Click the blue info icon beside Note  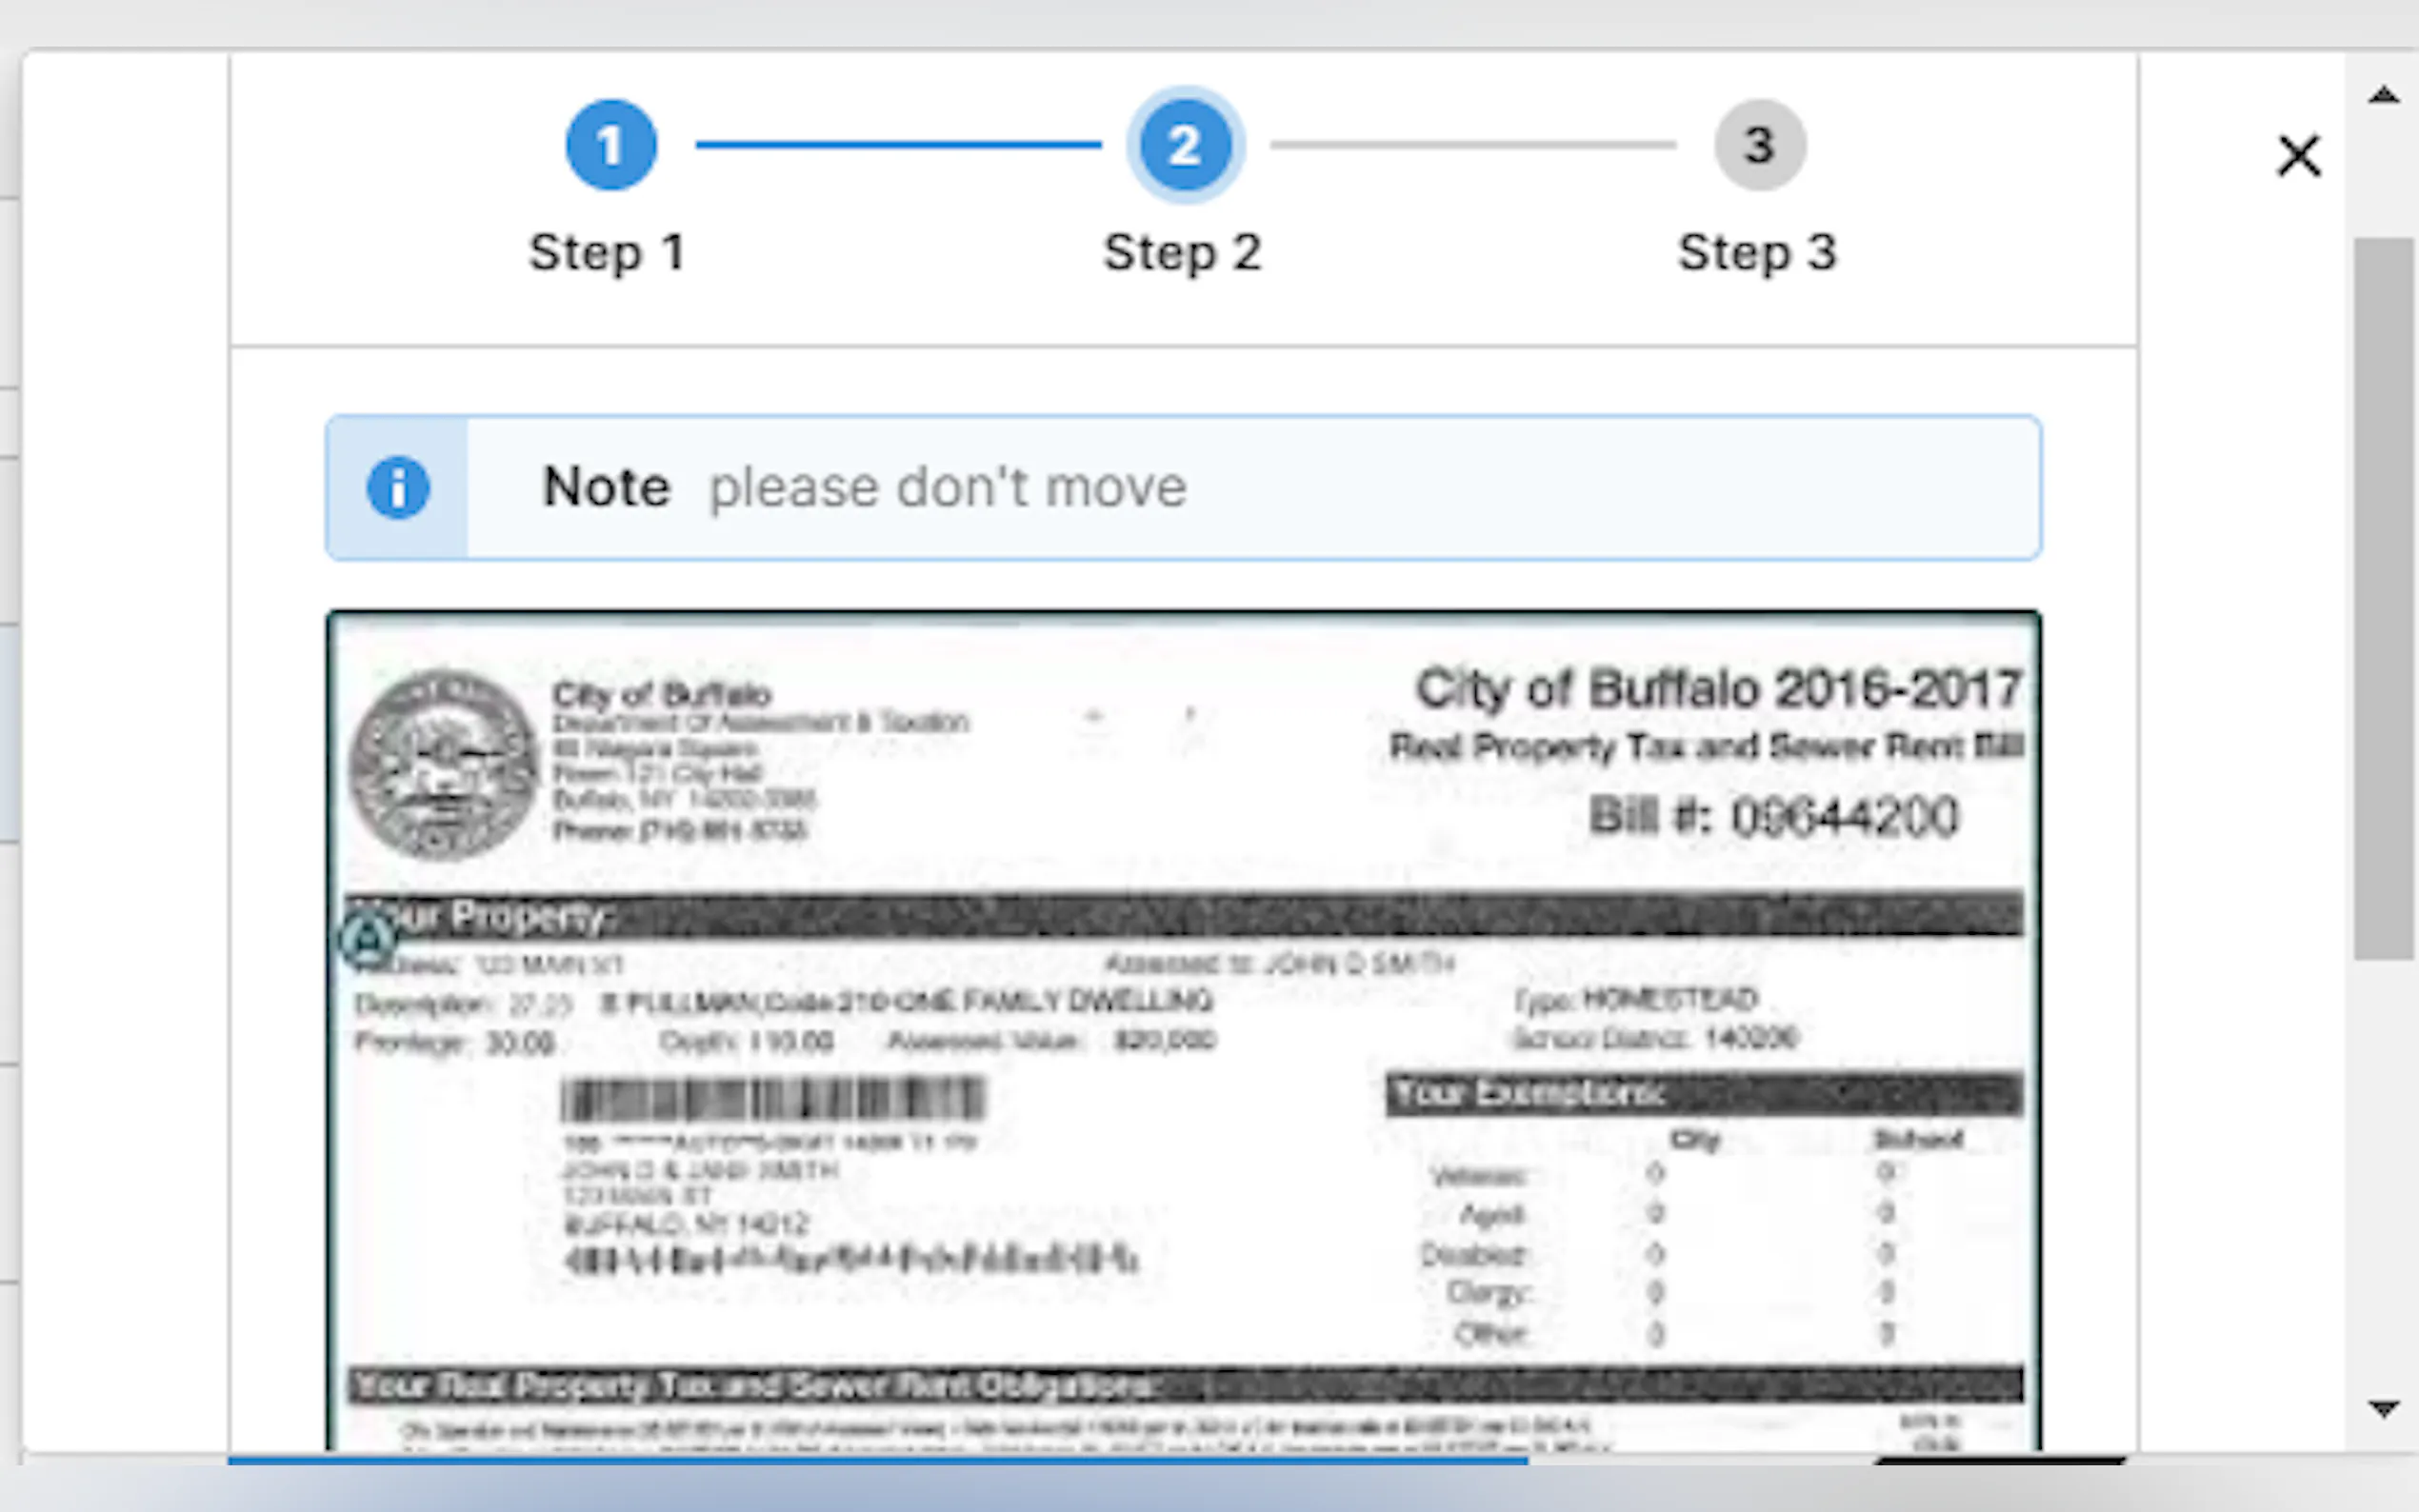(x=398, y=488)
